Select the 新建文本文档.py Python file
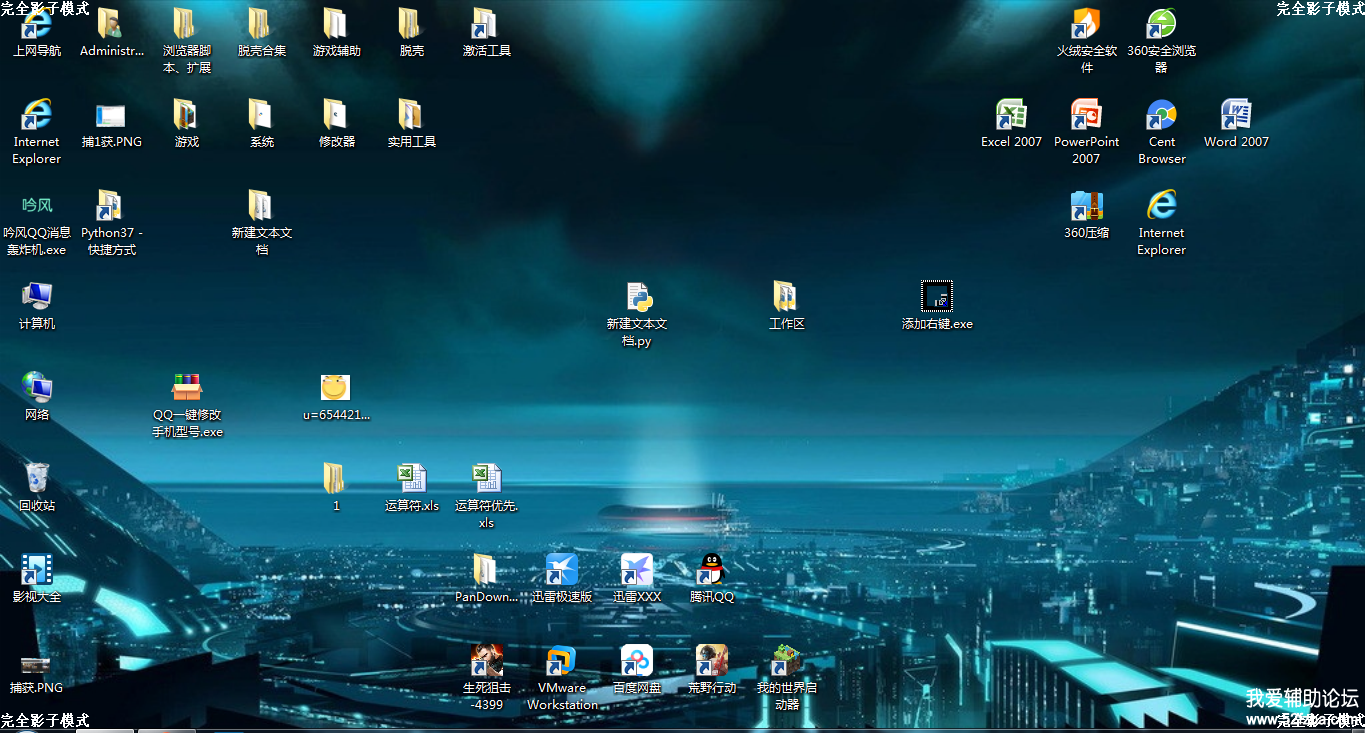This screenshot has height=733, width=1365. [637, 297]
